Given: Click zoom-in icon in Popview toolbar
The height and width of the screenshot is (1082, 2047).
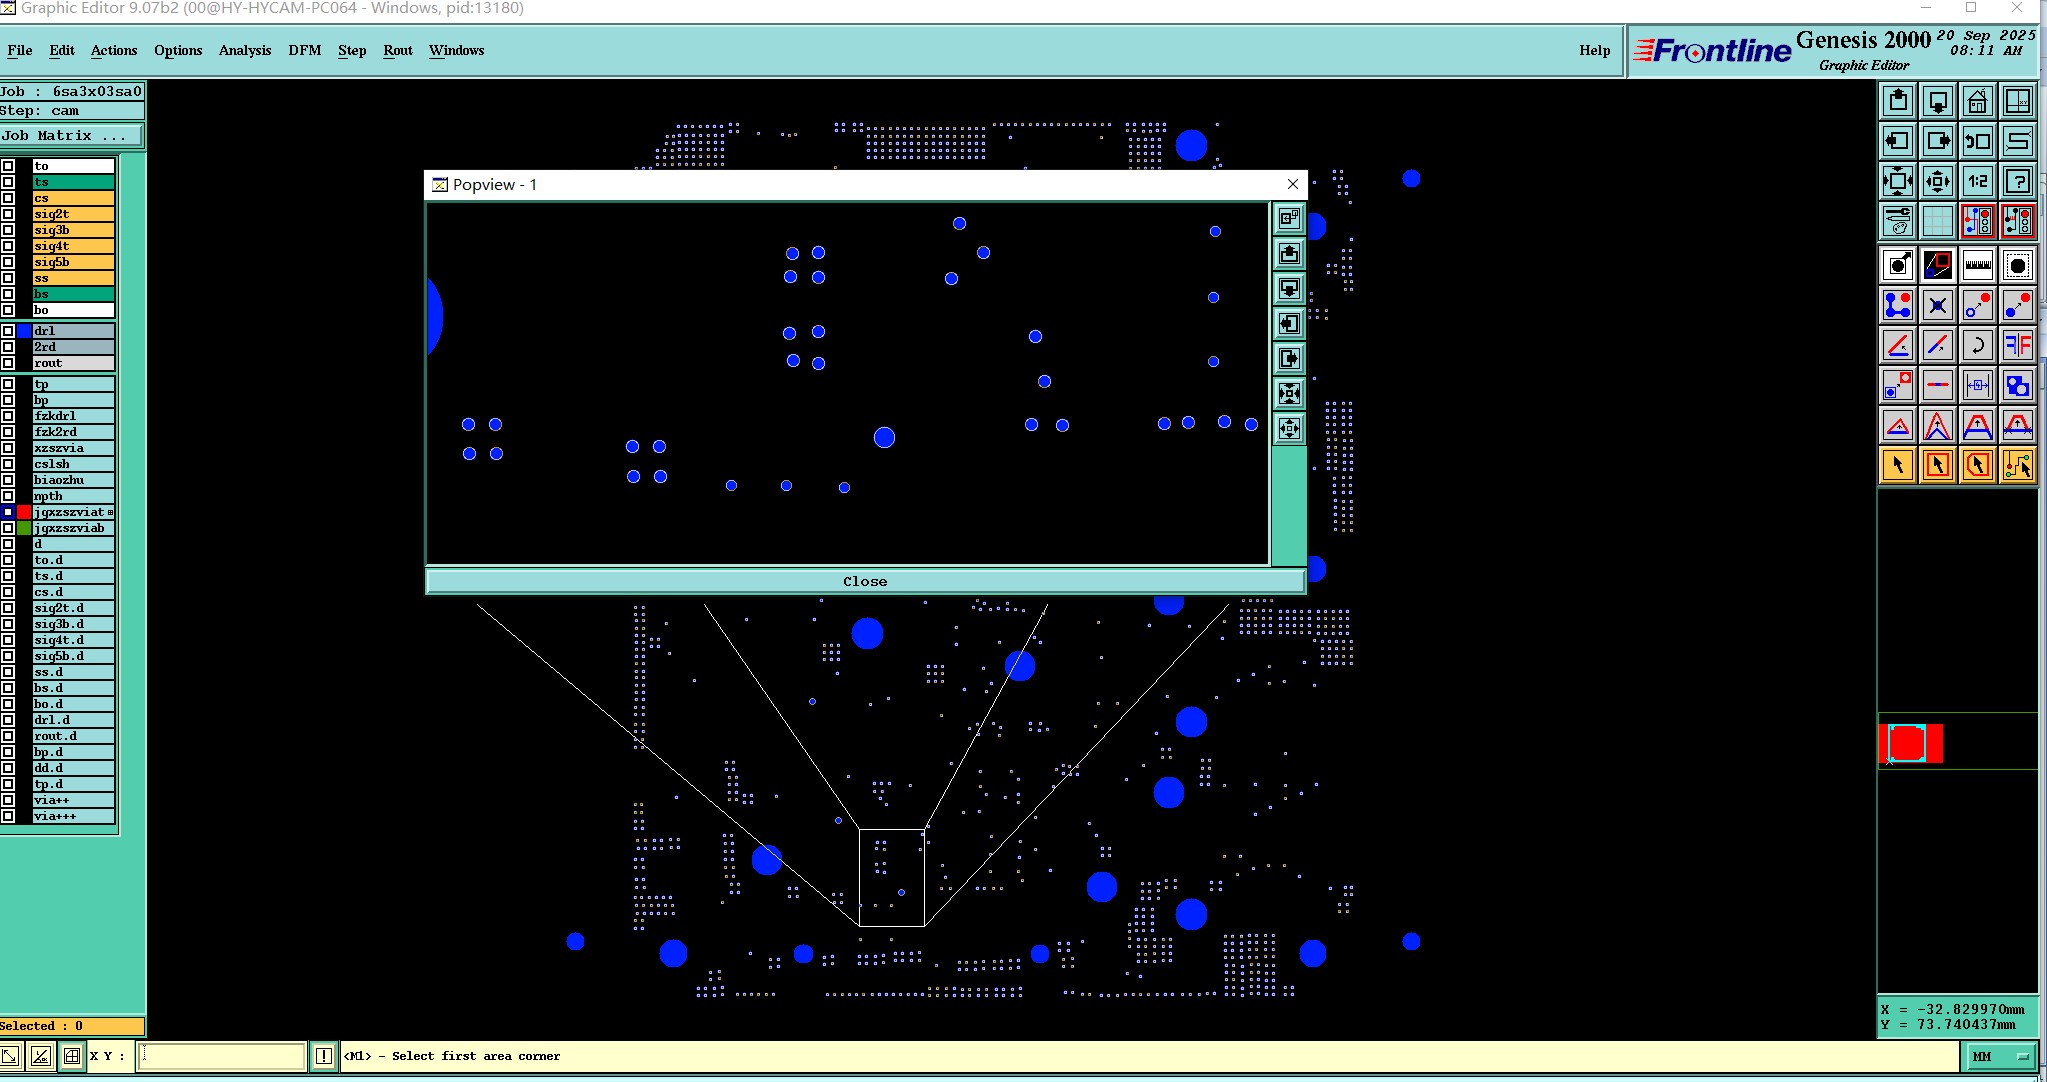Looking at the screenshot, I should (x=1289, y=394).
